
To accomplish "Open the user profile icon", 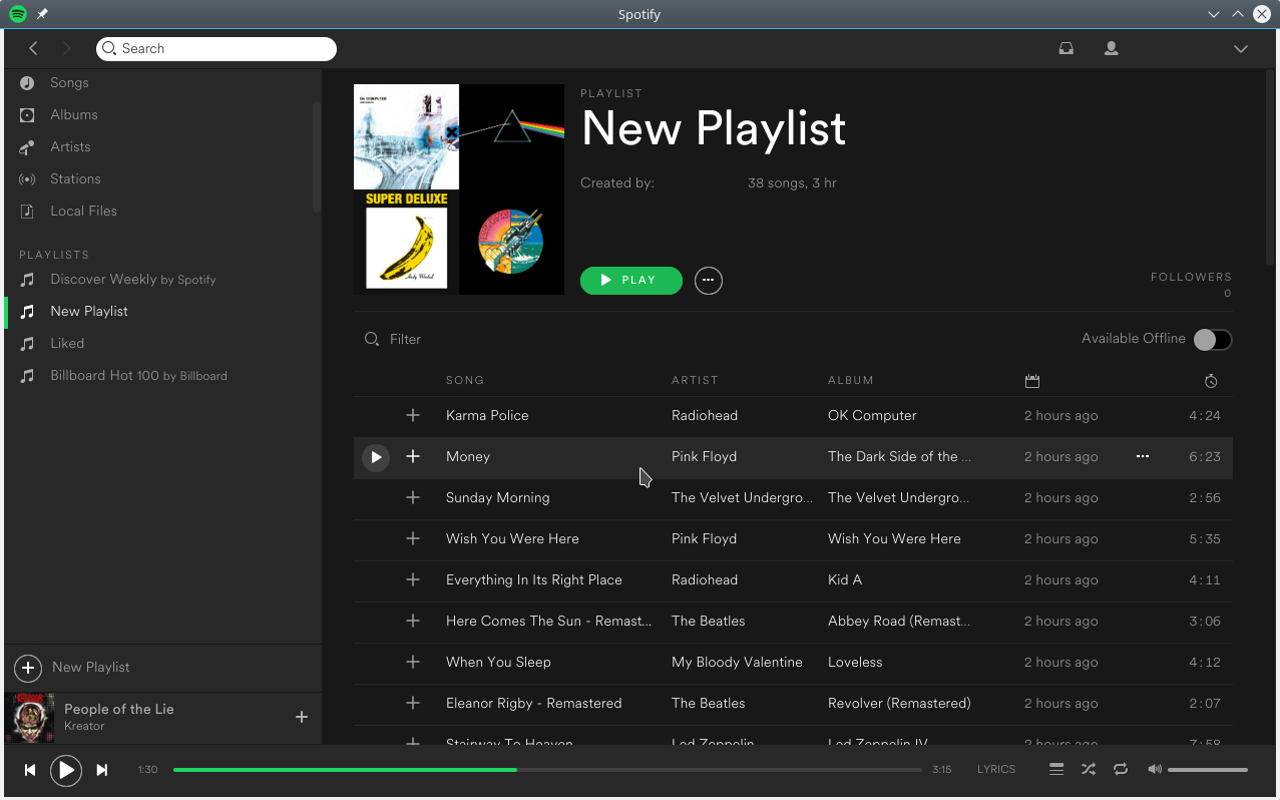I will [1111, 48].
